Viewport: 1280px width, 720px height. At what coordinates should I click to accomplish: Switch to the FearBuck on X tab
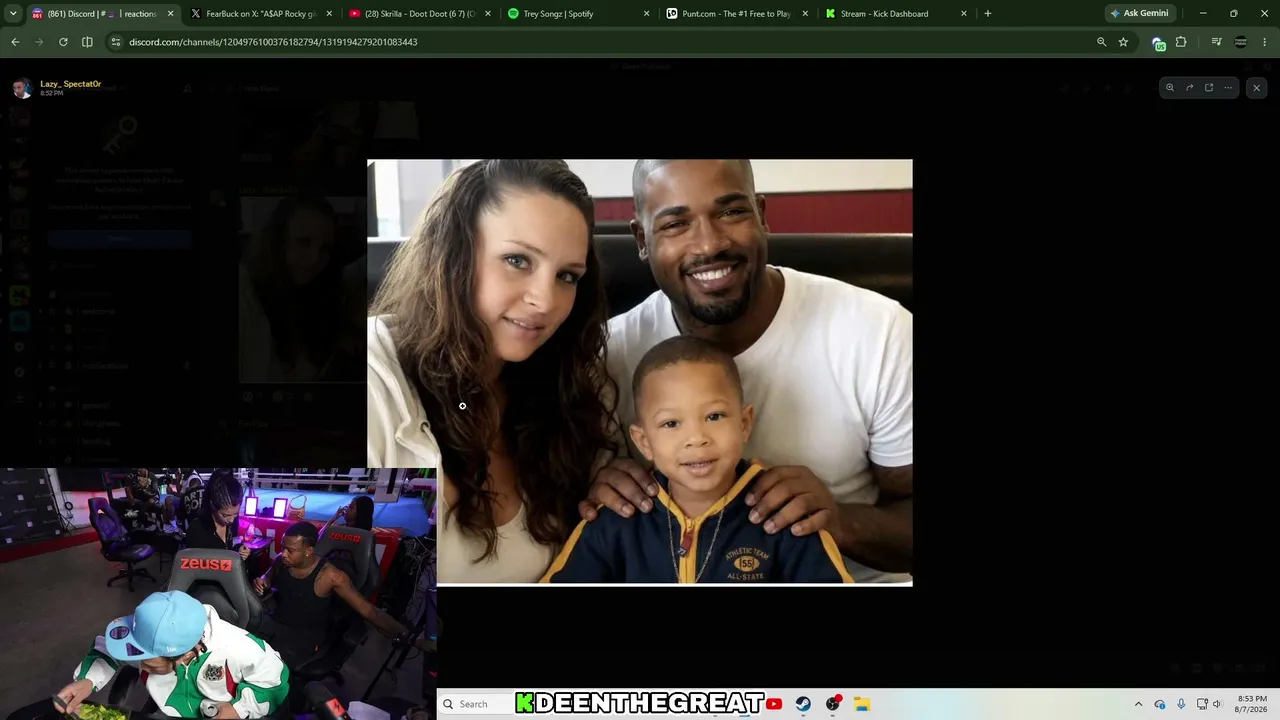tap(261, 14)
